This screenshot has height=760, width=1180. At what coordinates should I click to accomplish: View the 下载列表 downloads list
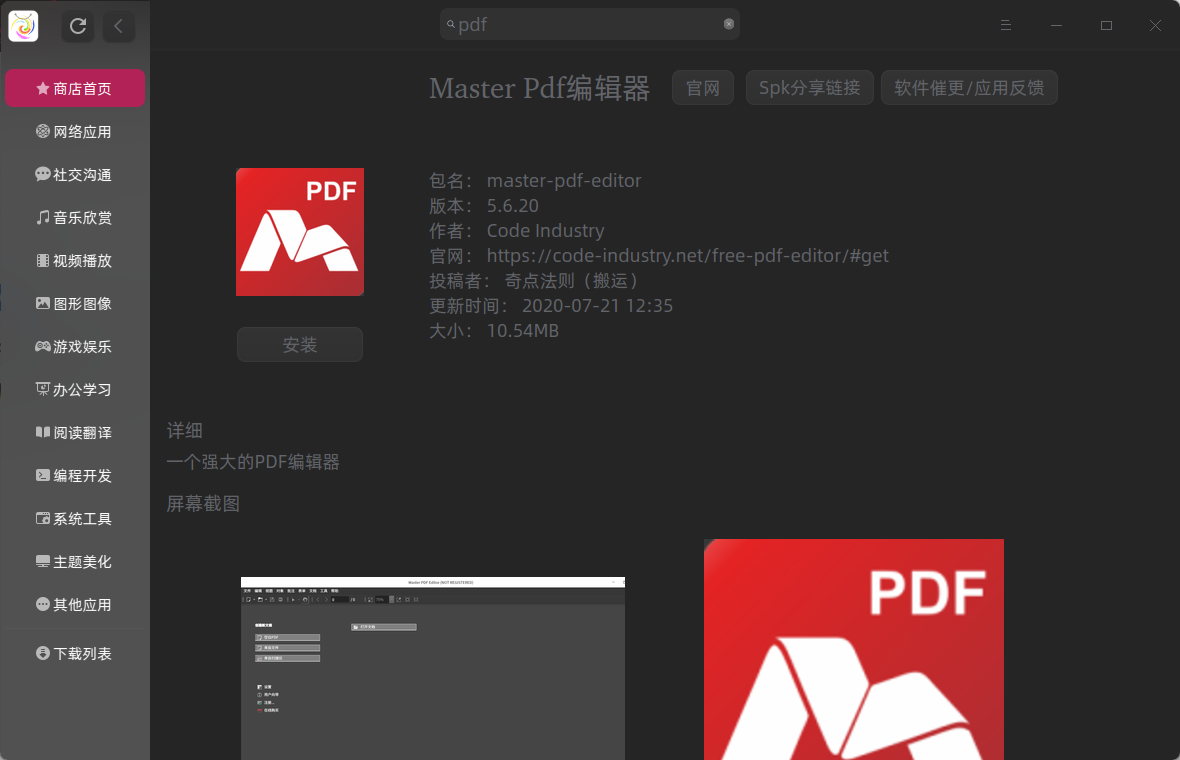75,653
